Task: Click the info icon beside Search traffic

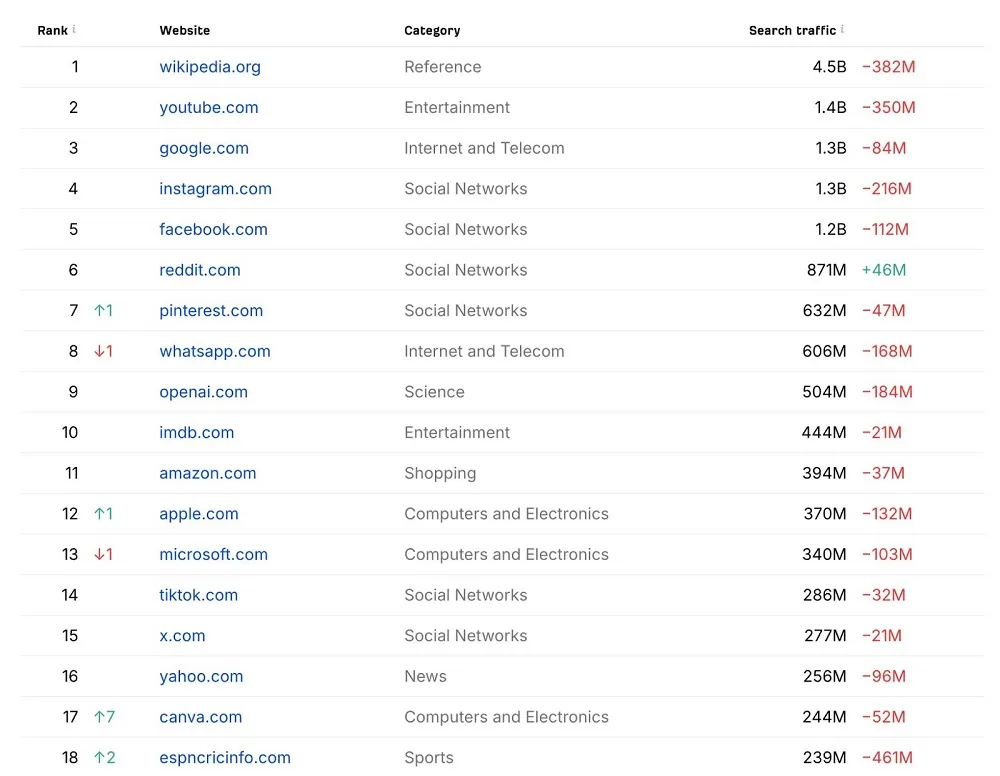Action: (x=842, y=29)
